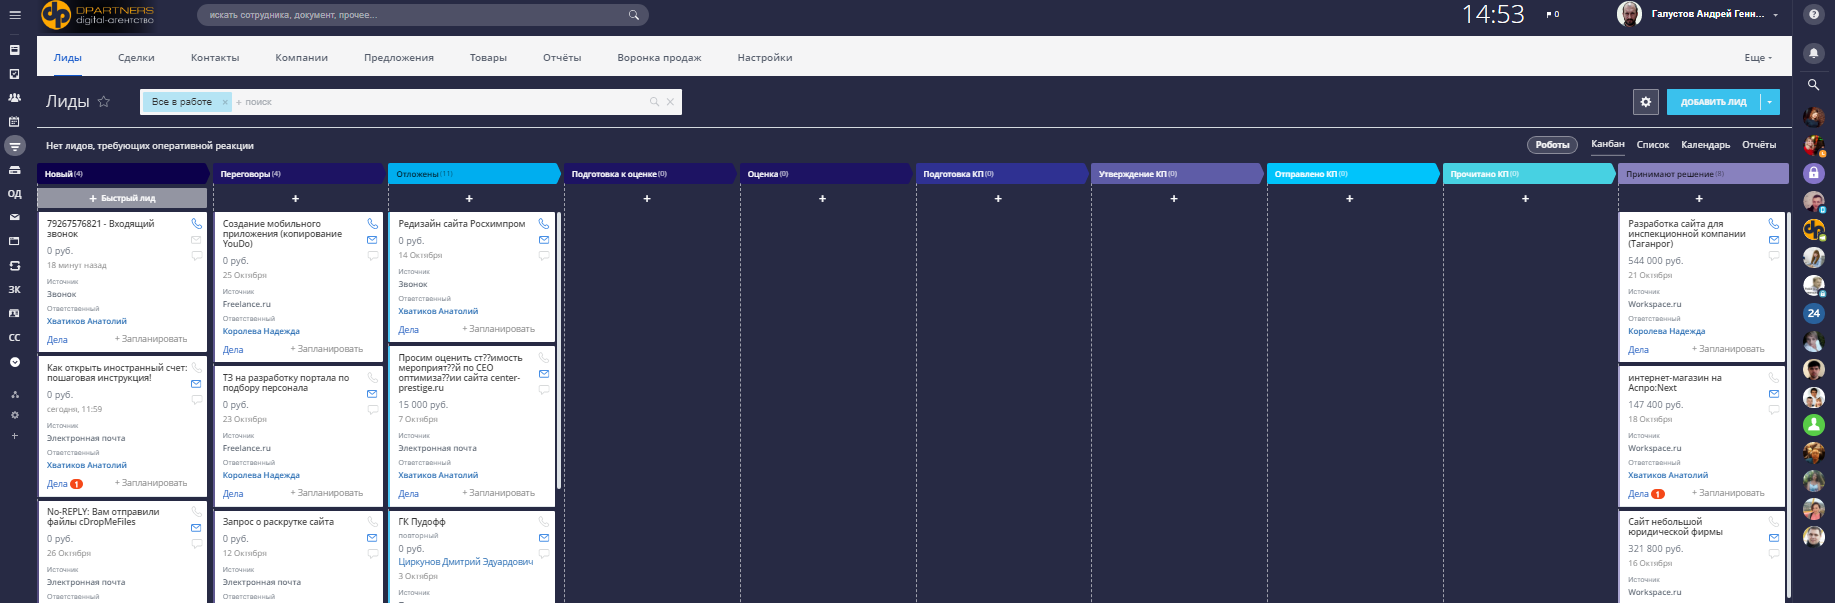The width and height of the screenshot is (1835, 603).
Task: Click the Отчёты view in kanban switcher
Action: 1759,145
